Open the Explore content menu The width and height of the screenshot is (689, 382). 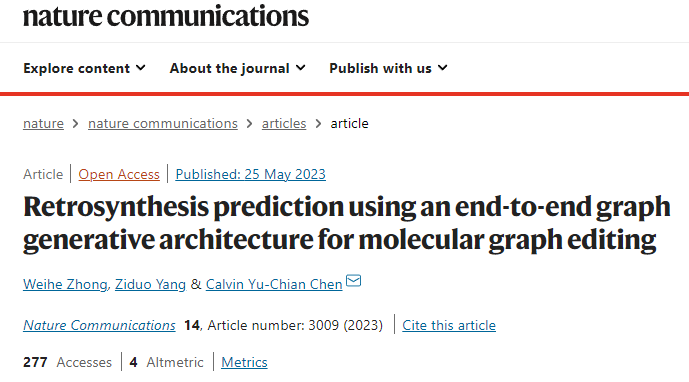tap(84, 68)
